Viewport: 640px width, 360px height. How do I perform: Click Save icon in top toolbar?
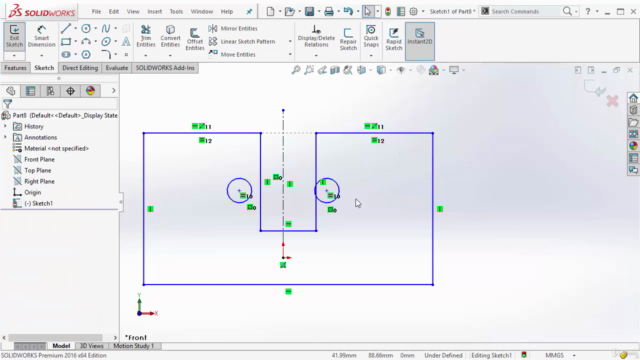click(309, 11)
